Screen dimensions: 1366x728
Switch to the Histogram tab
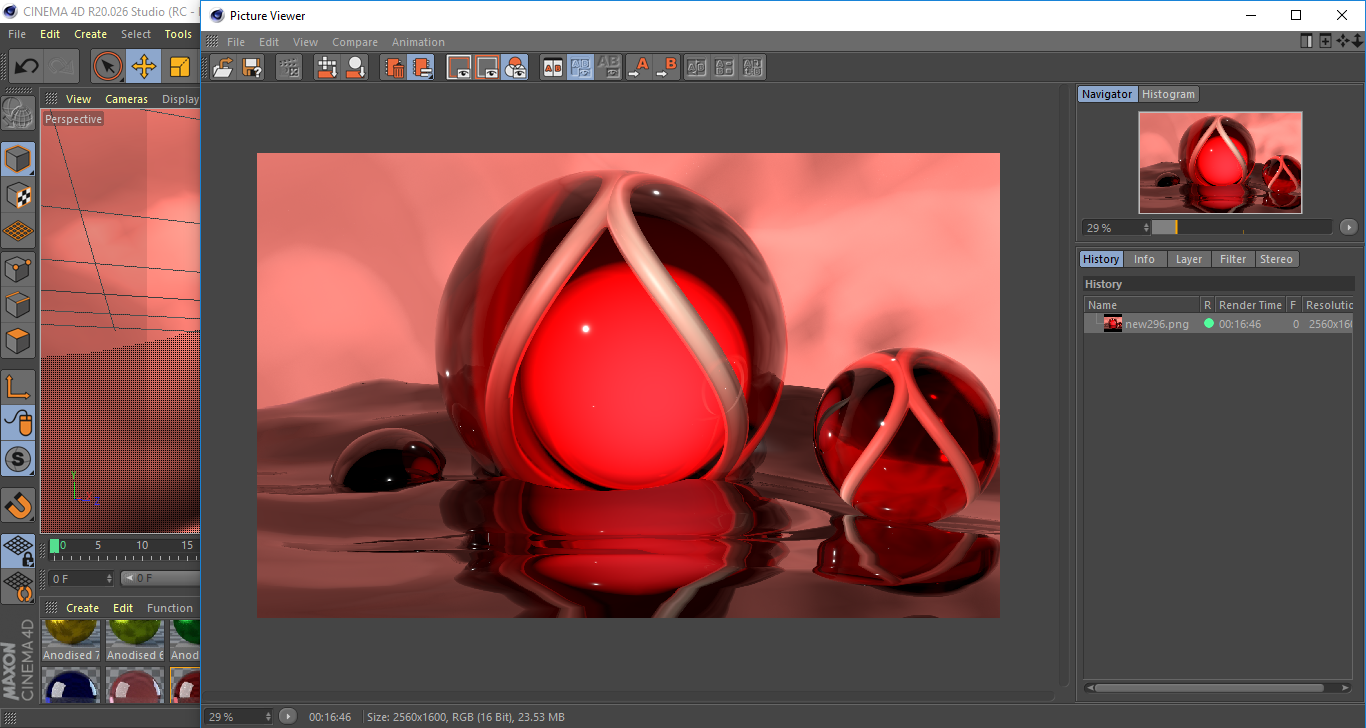1168,94
